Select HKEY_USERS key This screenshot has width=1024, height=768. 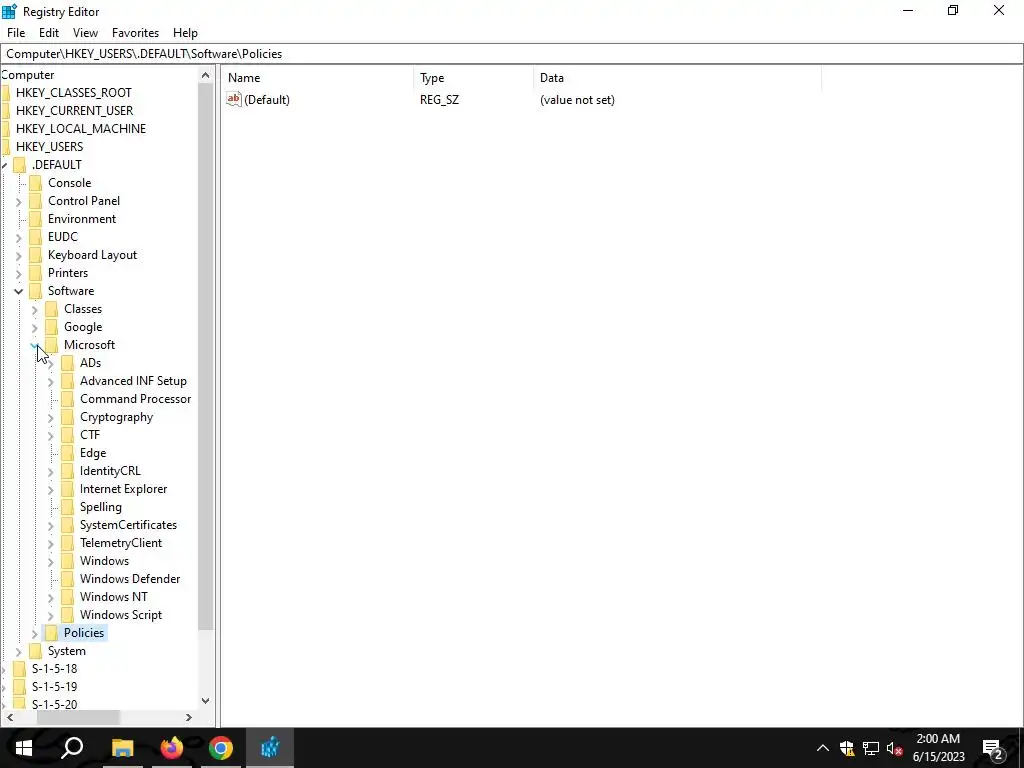click(50, 147)
